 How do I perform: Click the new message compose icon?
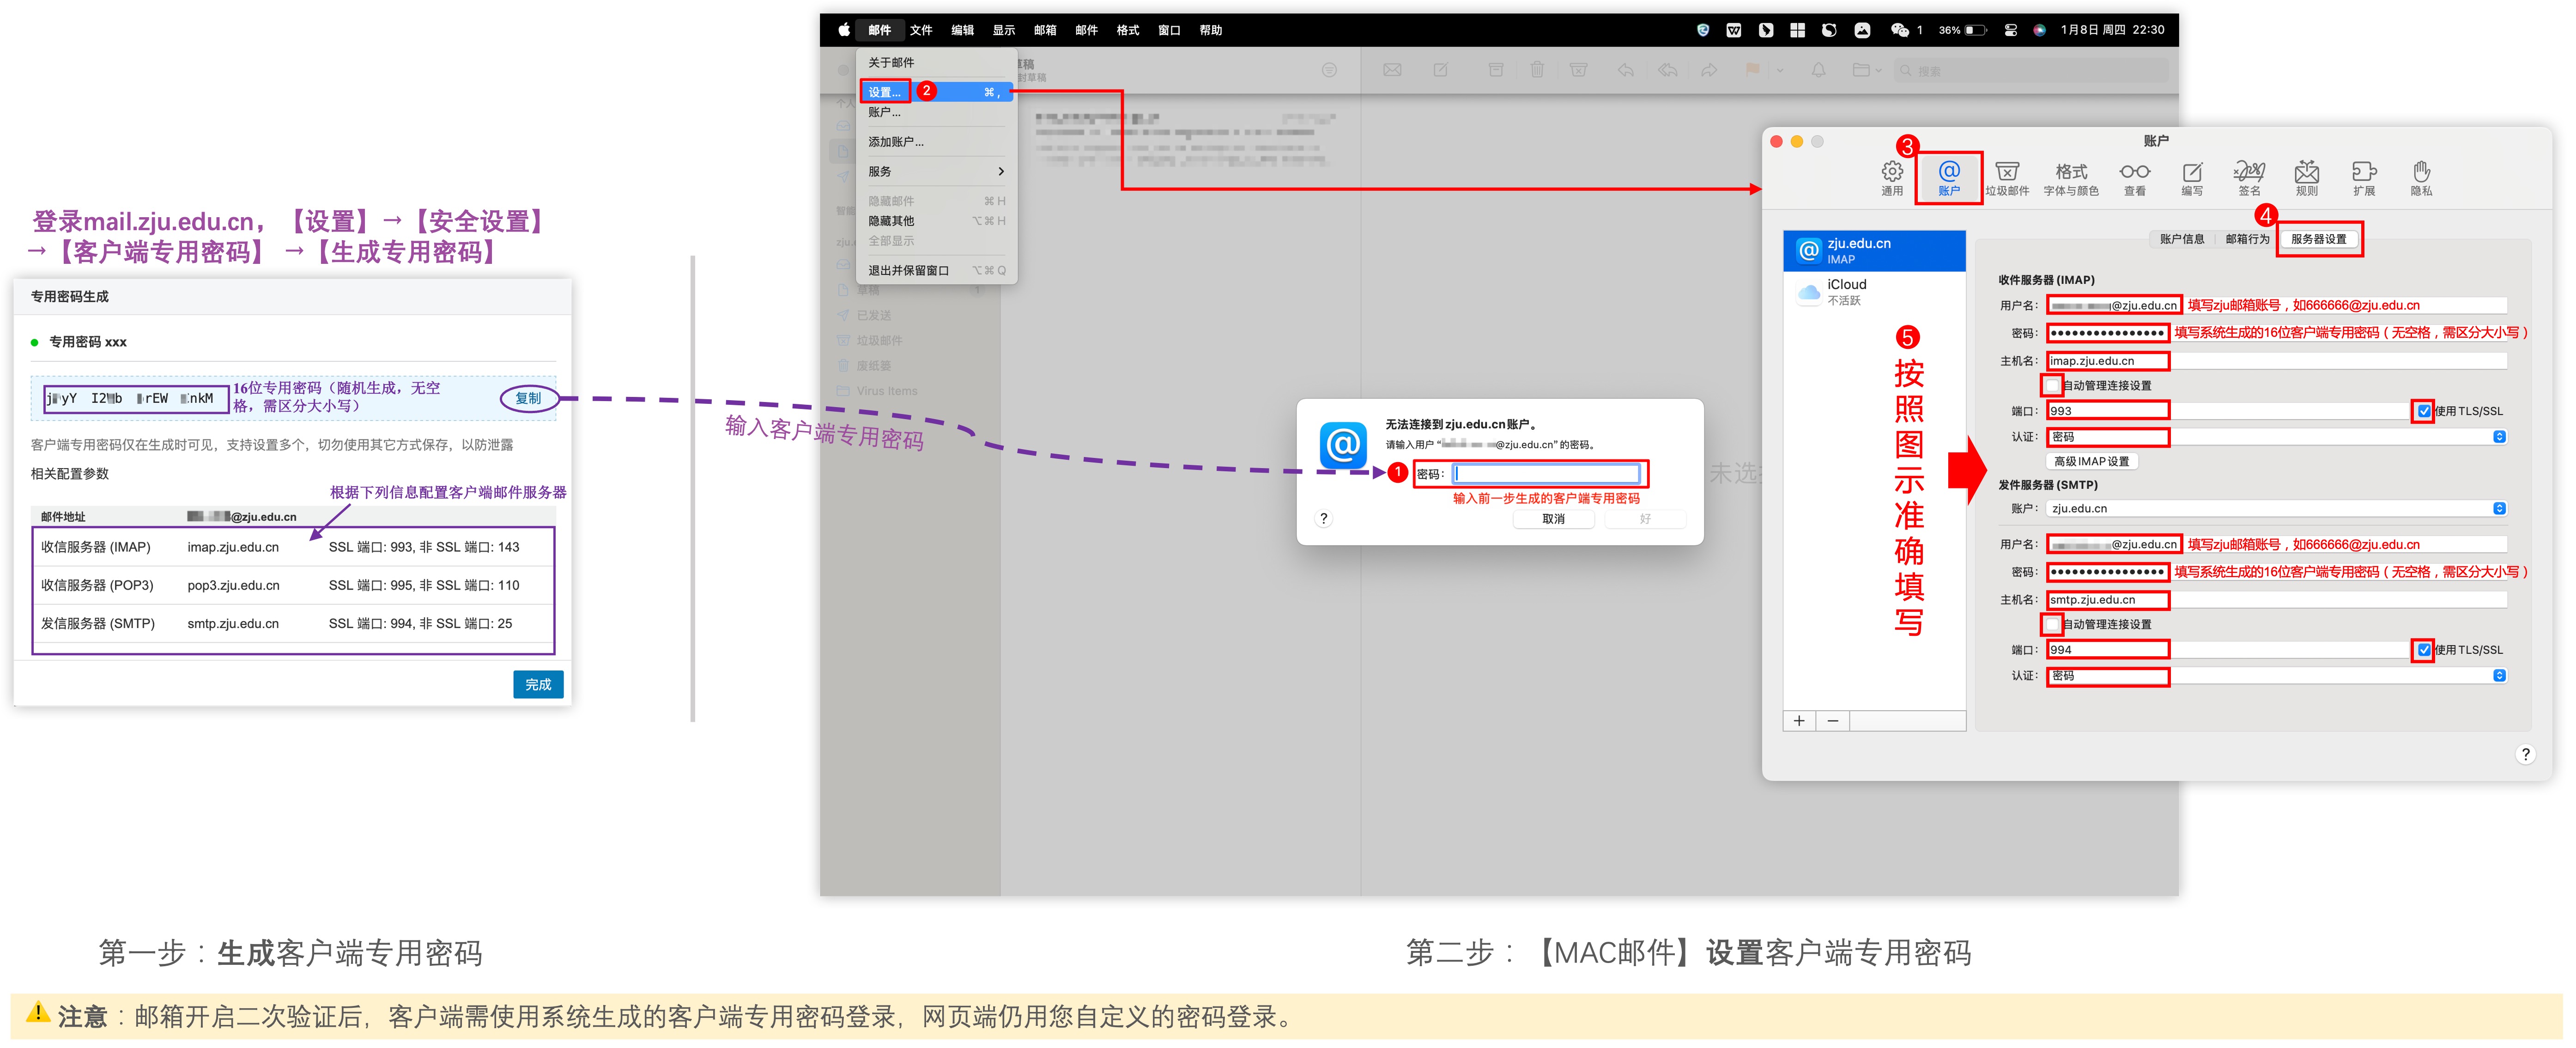[1440, 70]
